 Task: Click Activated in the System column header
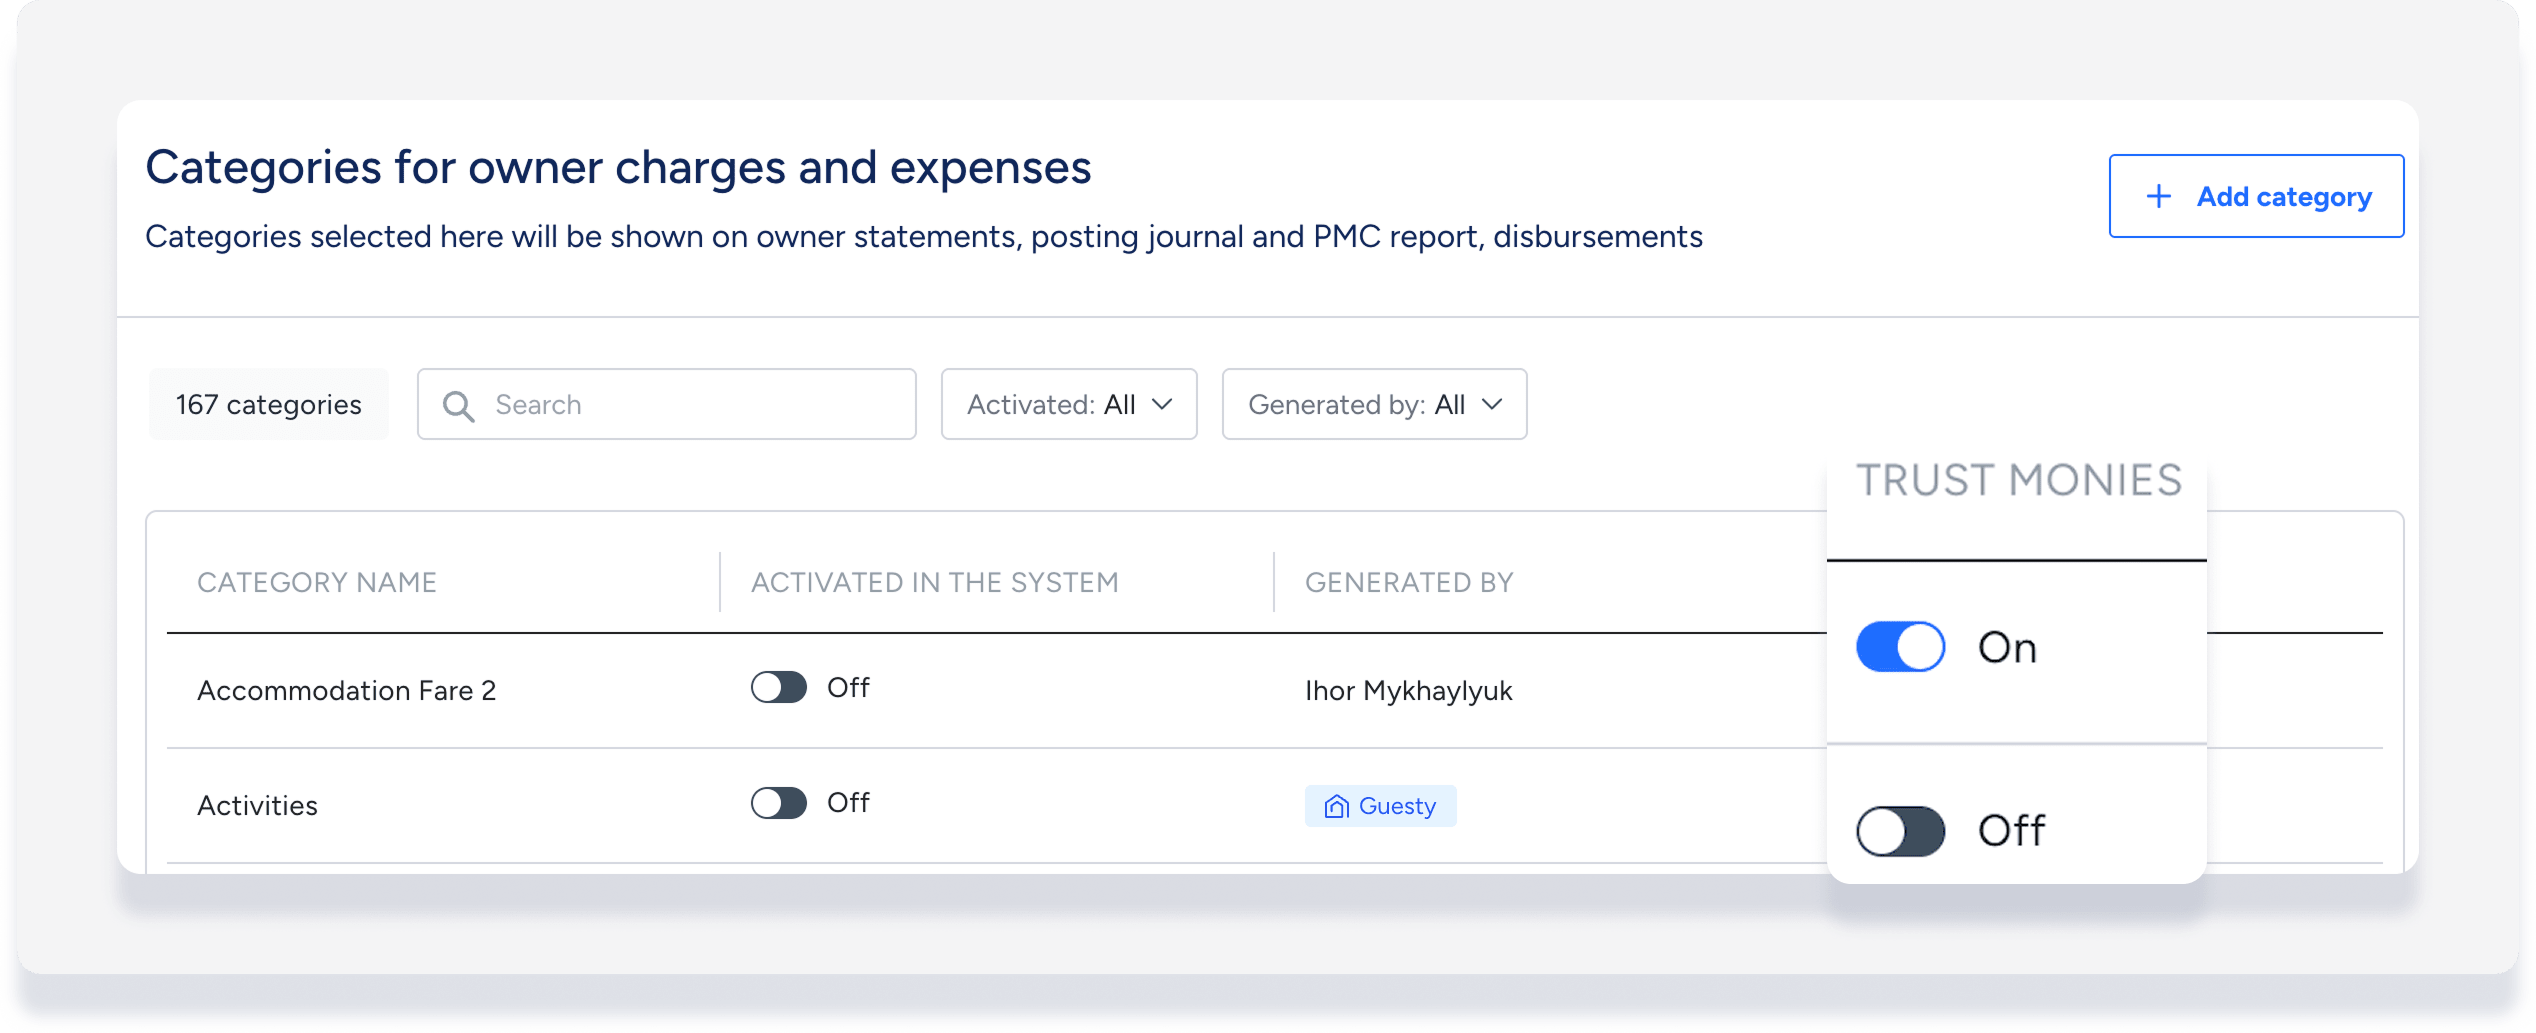(934, 582)
